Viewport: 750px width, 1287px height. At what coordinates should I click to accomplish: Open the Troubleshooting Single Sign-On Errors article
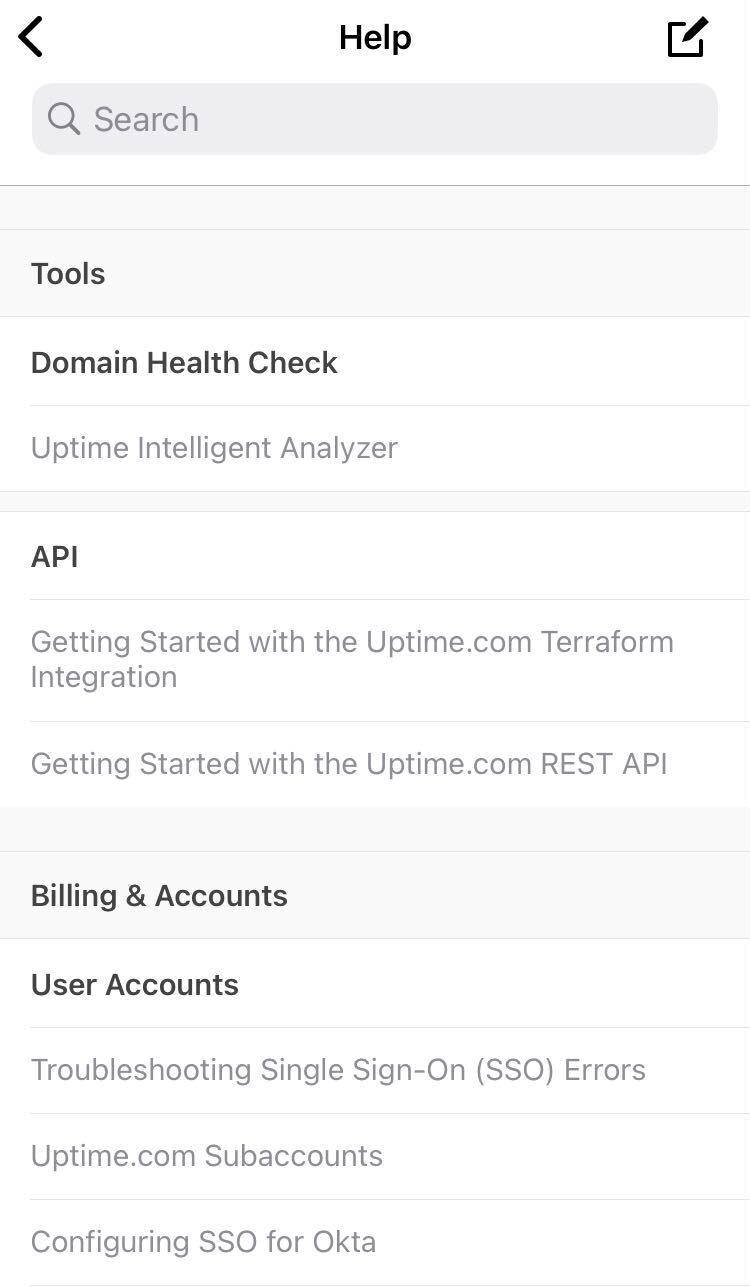[x=375, y=1070]
